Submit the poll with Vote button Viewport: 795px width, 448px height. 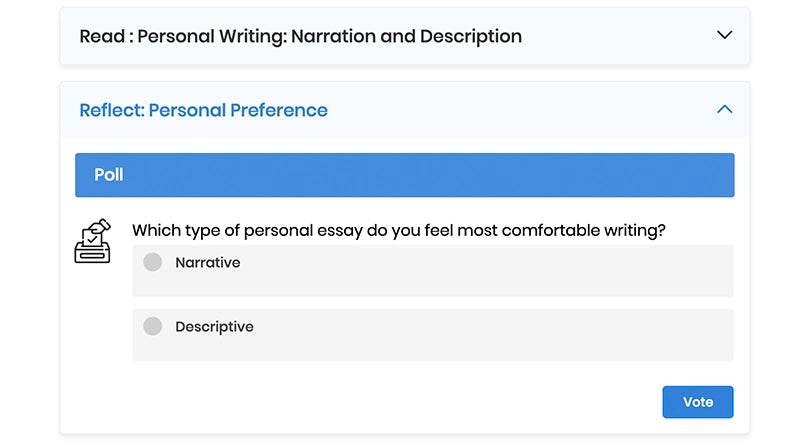coord(697,402)
